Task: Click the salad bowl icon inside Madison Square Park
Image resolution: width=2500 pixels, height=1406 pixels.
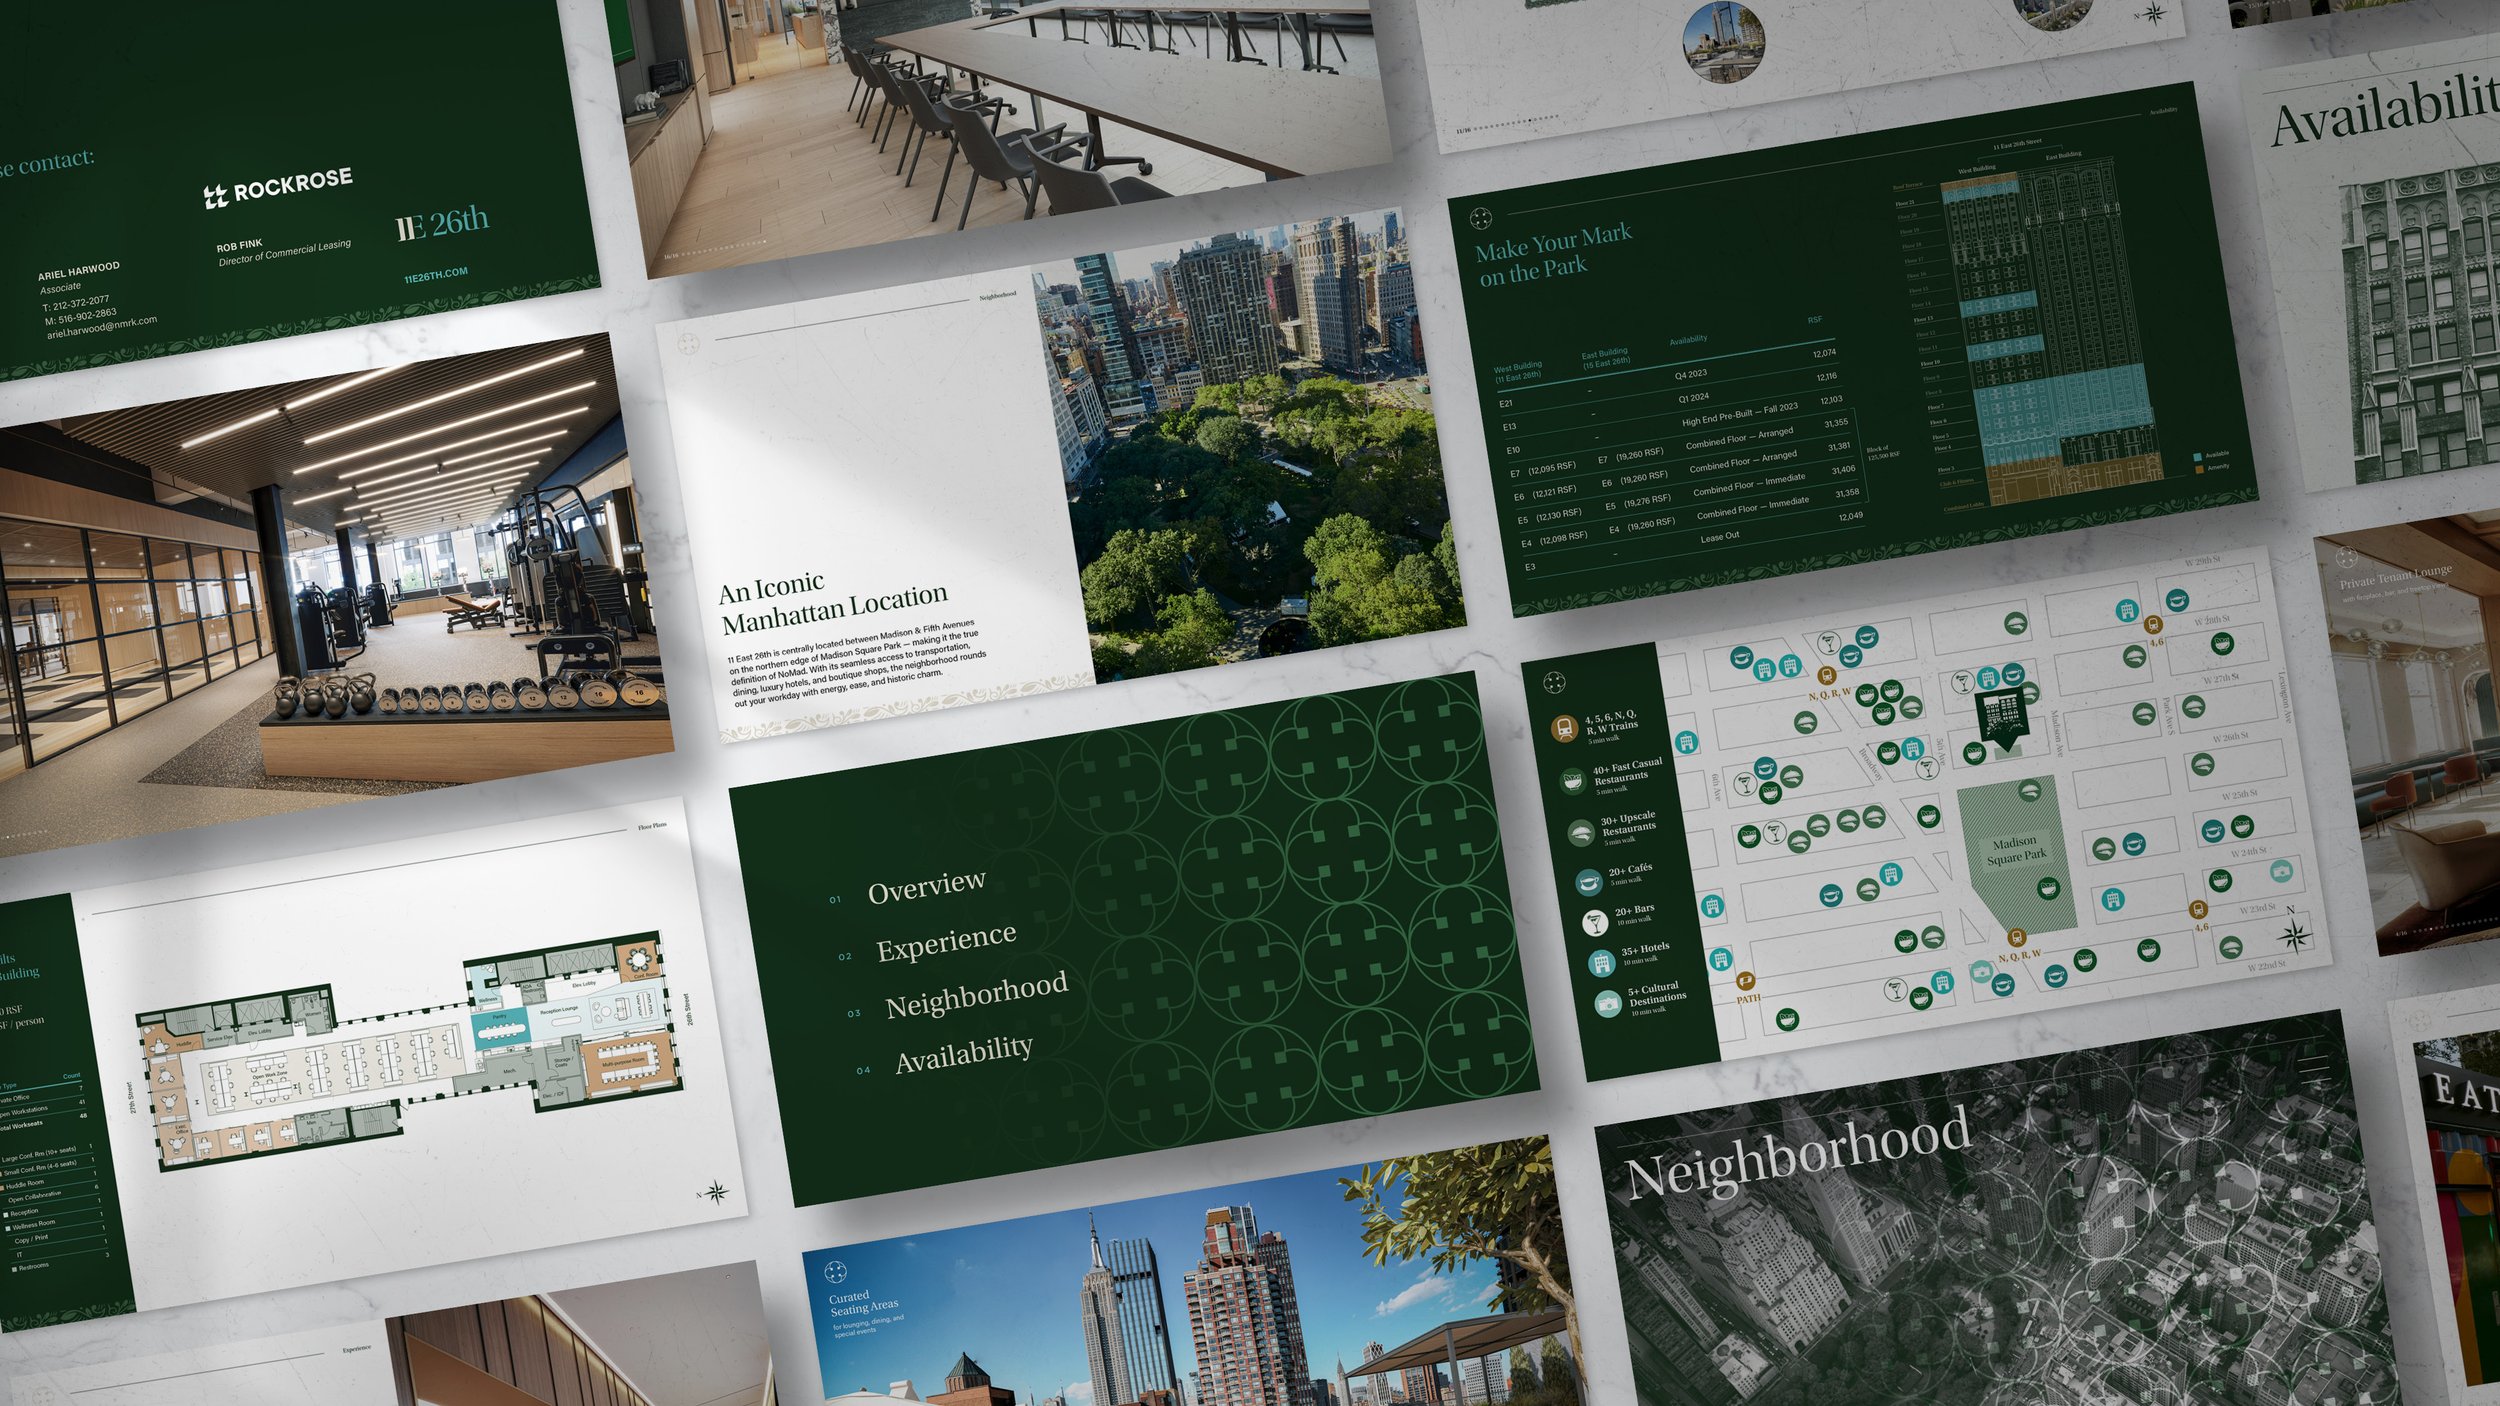Action: 2048,888
